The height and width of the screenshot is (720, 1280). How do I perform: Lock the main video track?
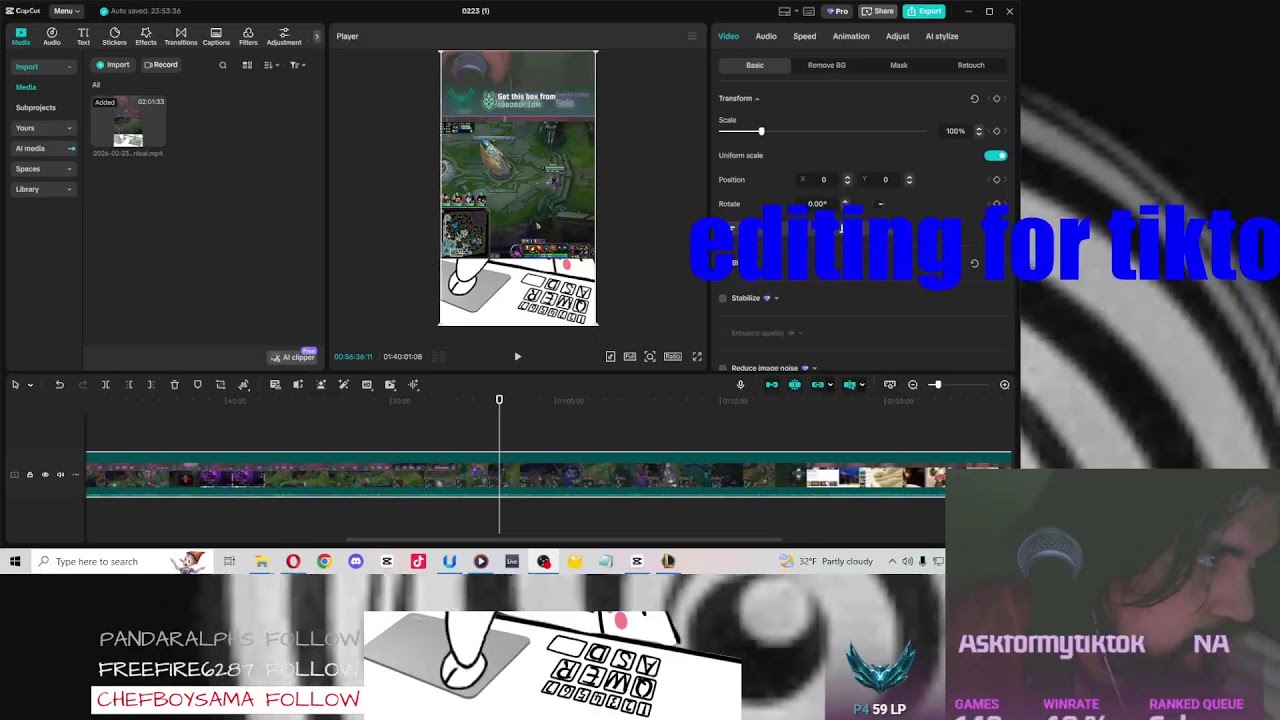[x=29, y=475]
